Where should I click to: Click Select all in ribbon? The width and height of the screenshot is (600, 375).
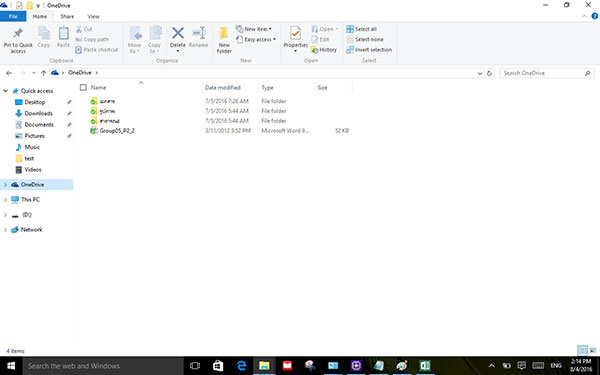361,29
